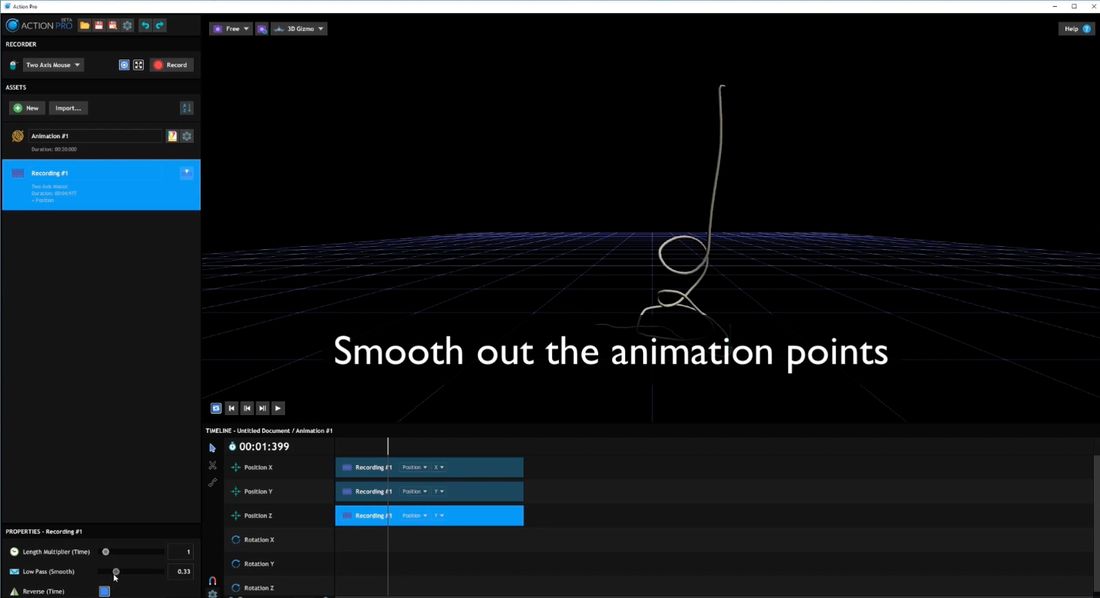Image resolution: width=1100 pixels, height=598 pixels.
Task: Toggle the blue circular recorder option button
Action: (124, 65)
